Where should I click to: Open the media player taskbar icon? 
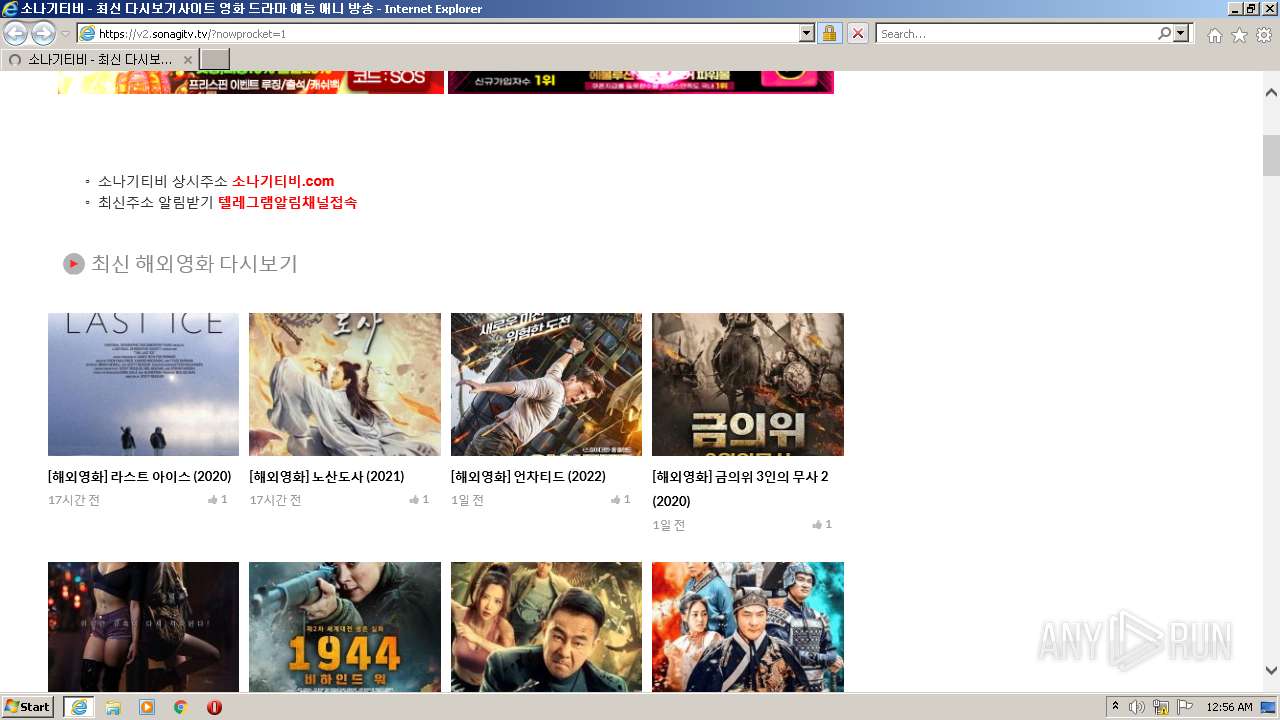pyautogui.click(x=147, y=707)
